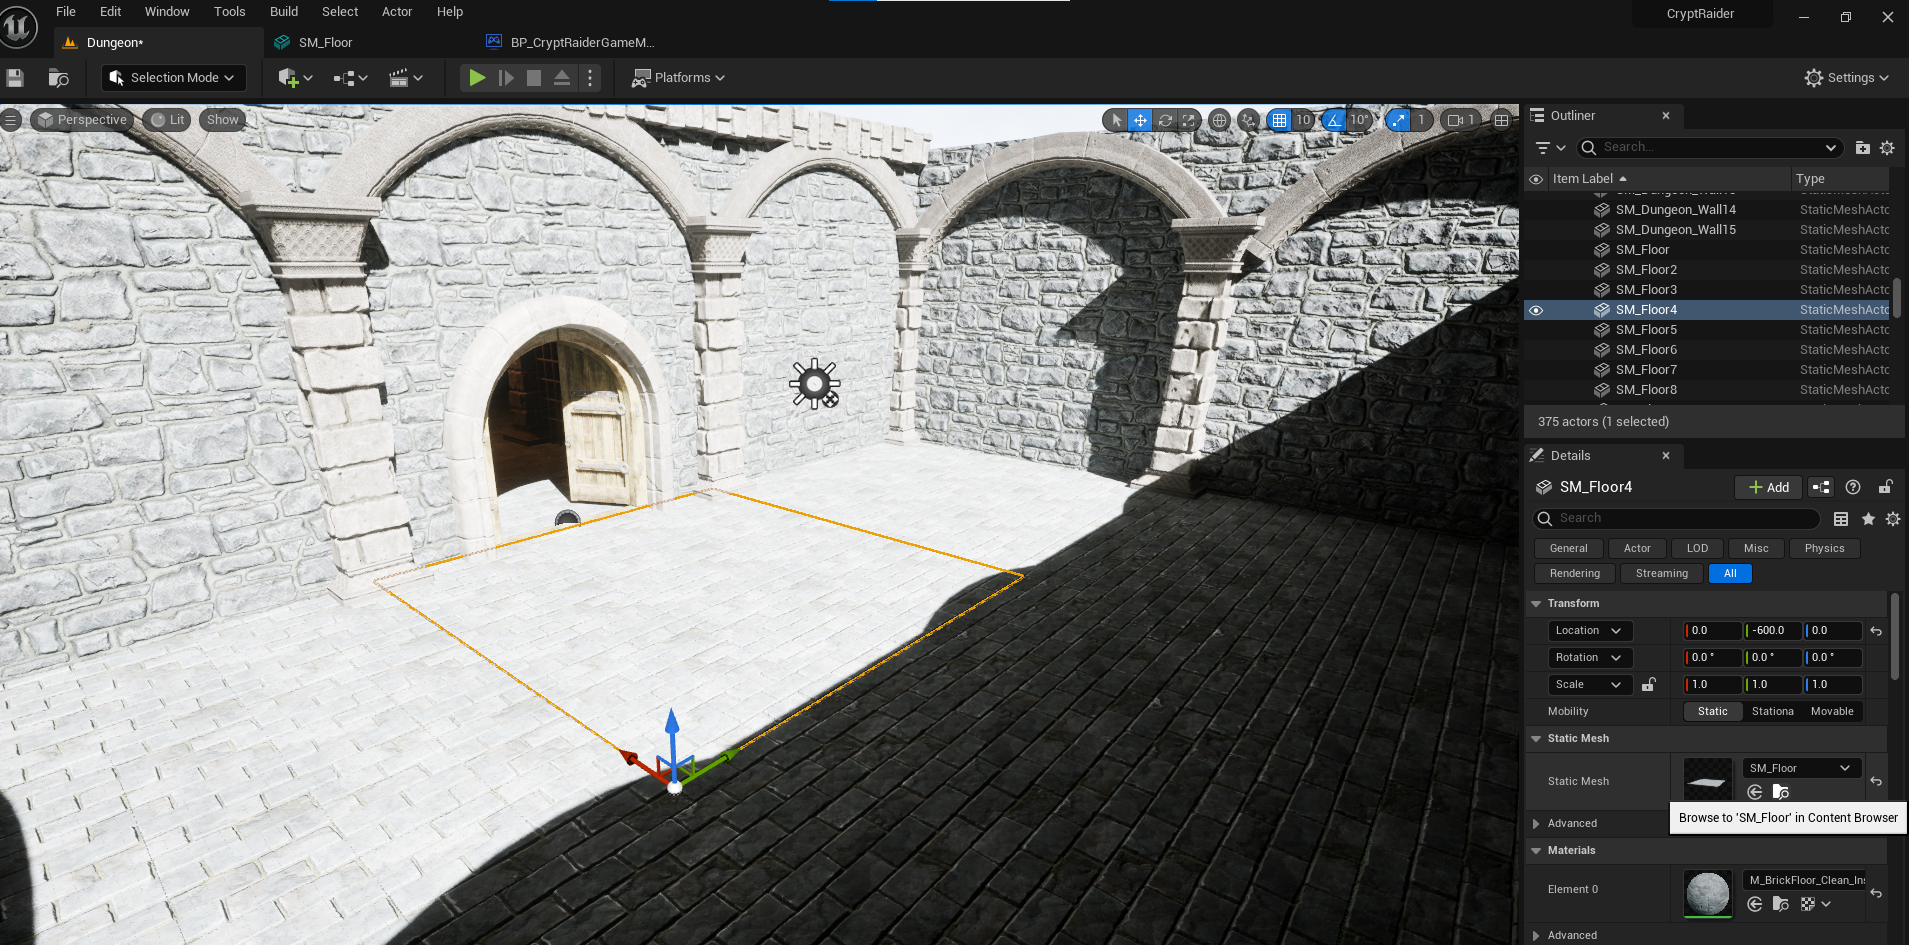
Task: Open the viewport layout maximize icon
Action: tap(1501, 120)
